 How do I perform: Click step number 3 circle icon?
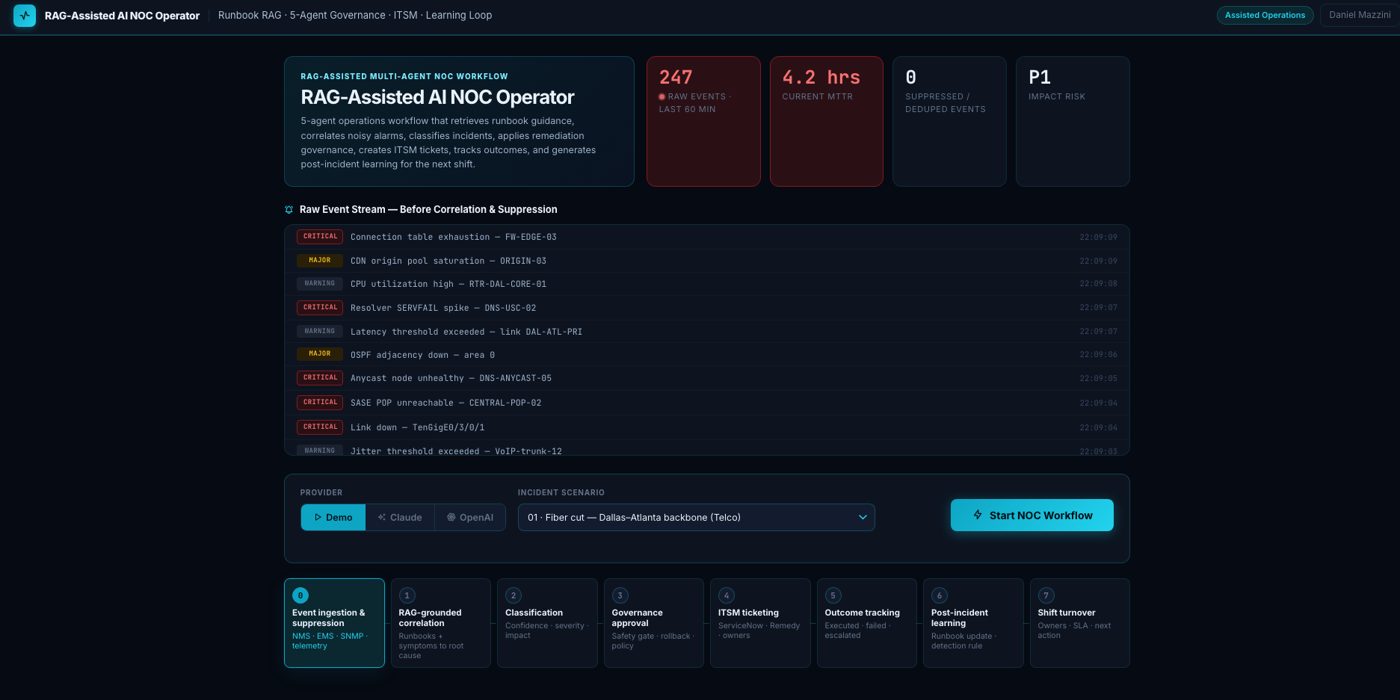(620, 595)
